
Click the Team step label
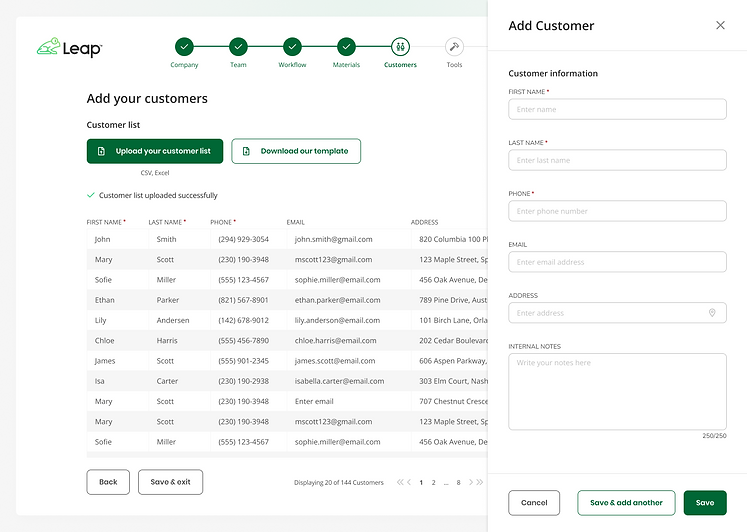click(x=238, y=65)
